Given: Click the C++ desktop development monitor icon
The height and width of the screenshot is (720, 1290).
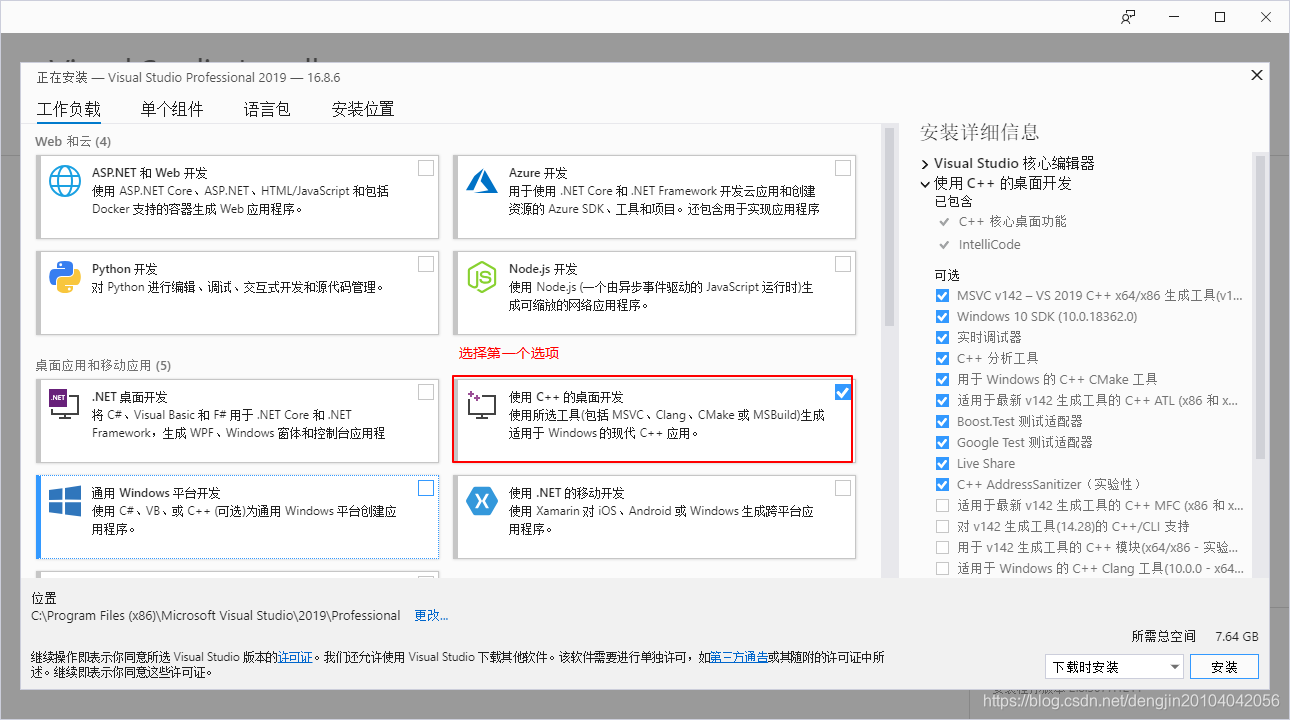Looking at the screenshot, I should 482,404.
